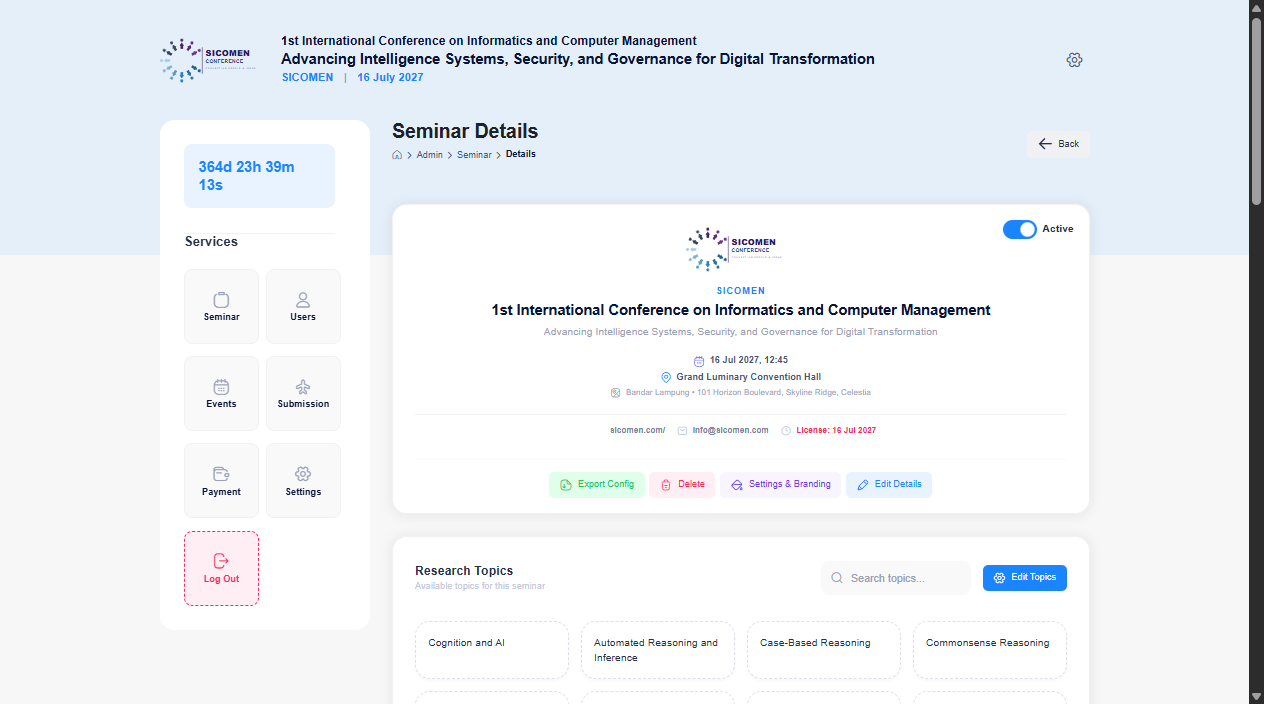Open the Settings service tile
Viewport: 1264px width, 704px height.
click(x=303, y=480)
